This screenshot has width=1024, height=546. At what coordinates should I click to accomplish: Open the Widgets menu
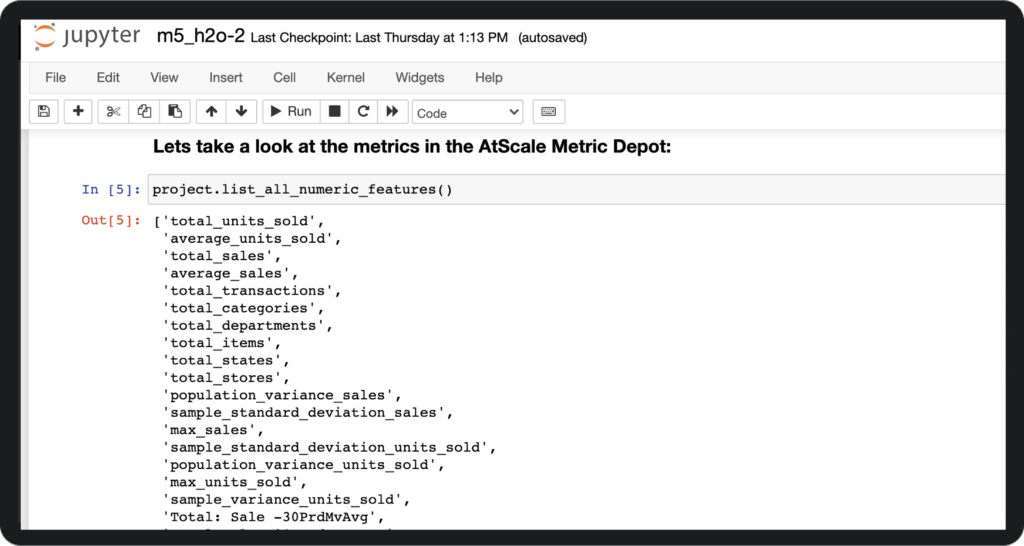[x=420, y=77]
